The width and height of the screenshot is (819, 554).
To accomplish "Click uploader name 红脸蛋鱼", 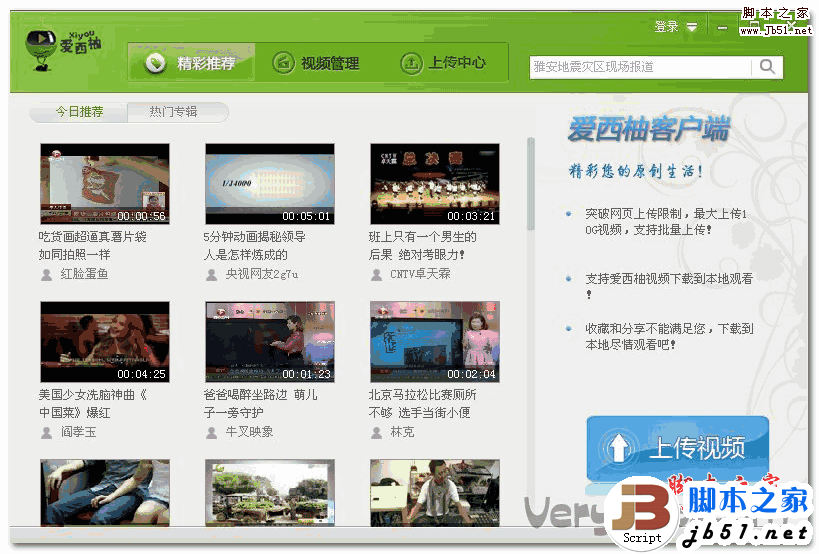I will [84, 274].
